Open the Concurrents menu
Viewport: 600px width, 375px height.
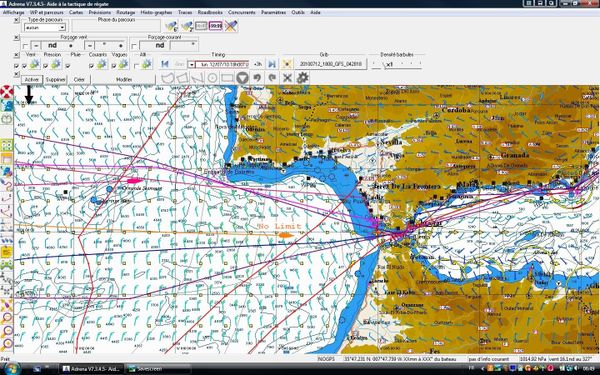coord(241,12)
